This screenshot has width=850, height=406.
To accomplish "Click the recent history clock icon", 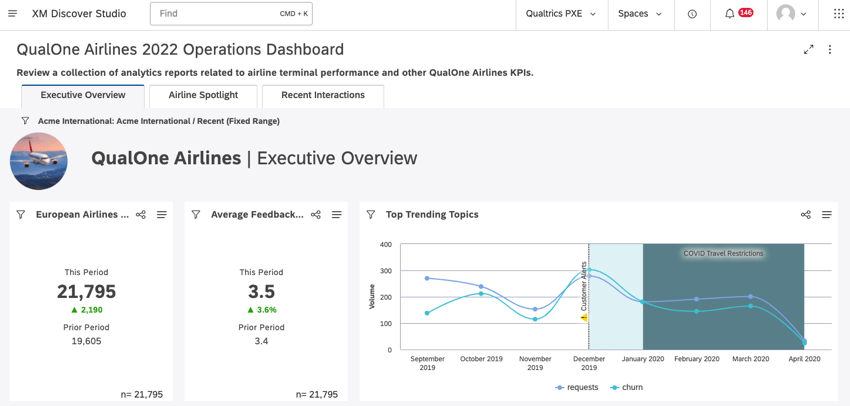I will tap(692, 14).
